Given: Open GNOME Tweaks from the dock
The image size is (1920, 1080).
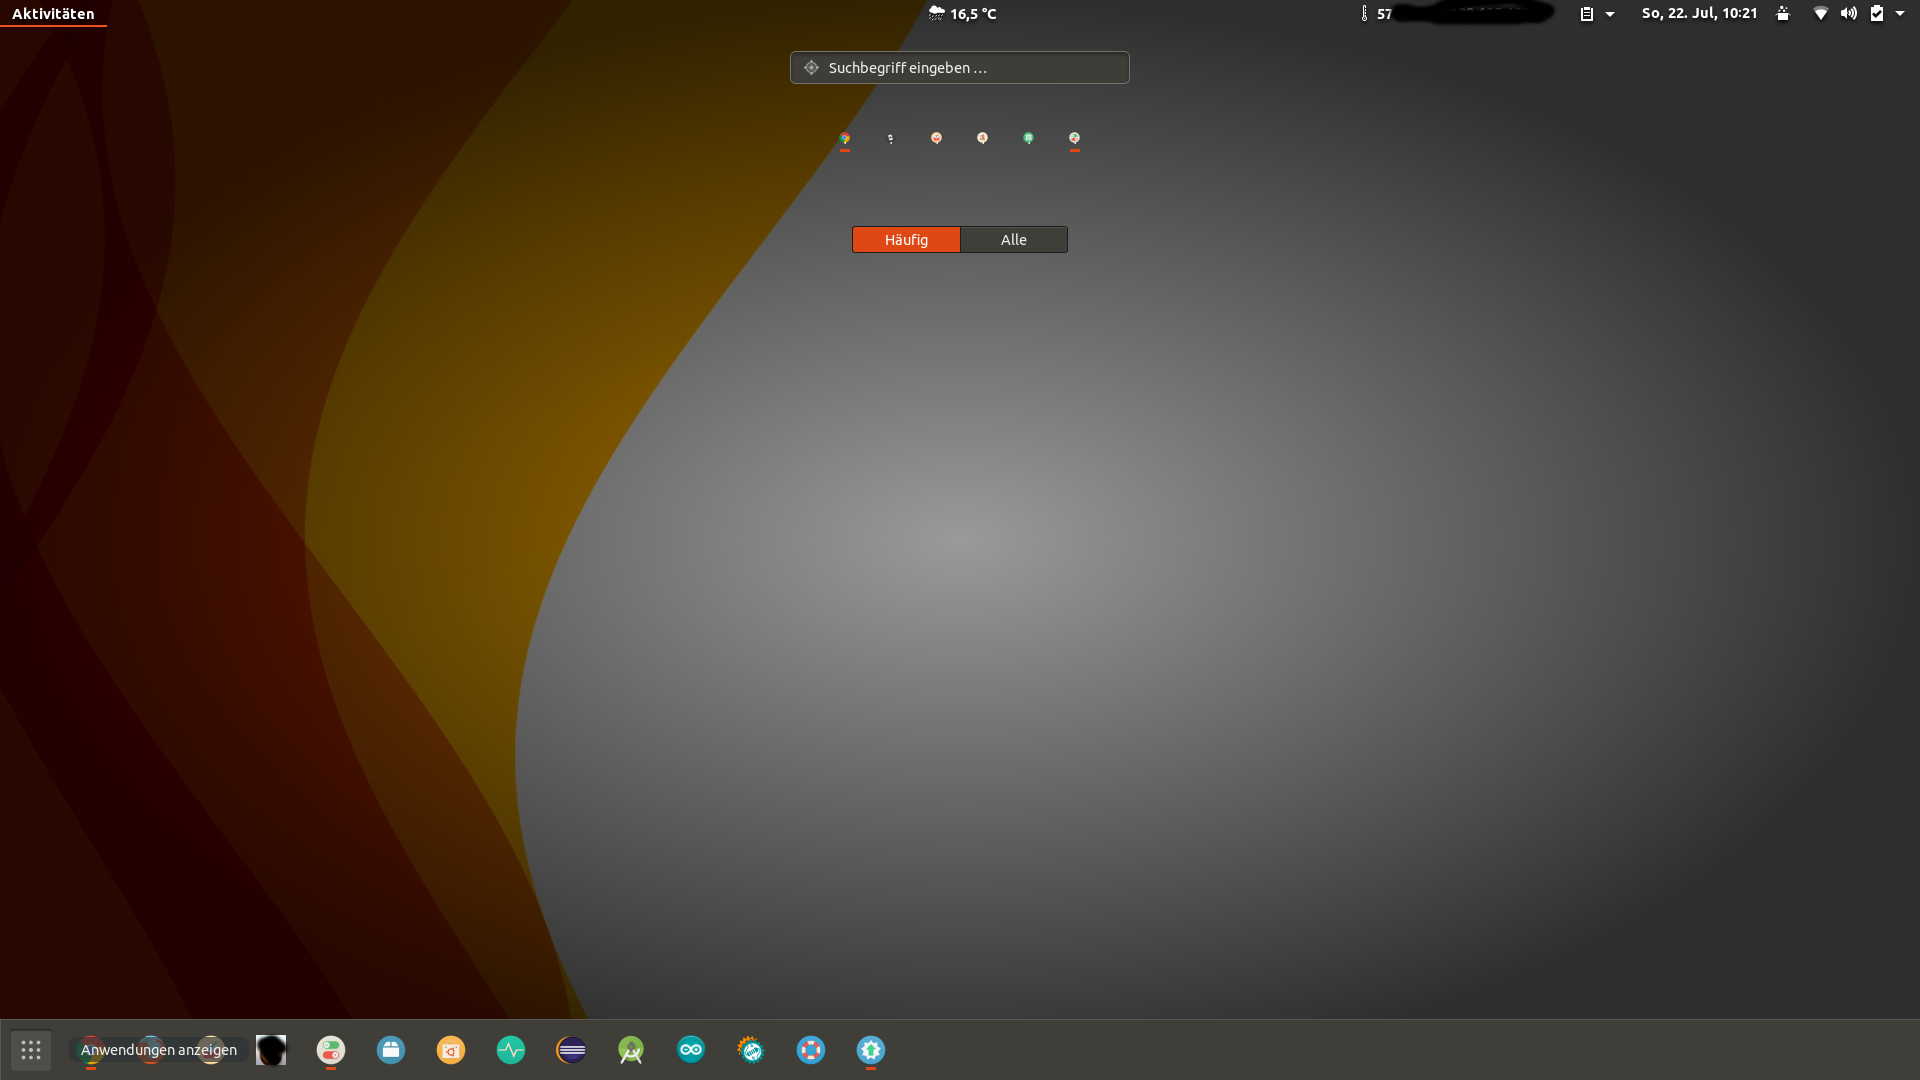Looking at the screenshot, I should point(331,1050).
